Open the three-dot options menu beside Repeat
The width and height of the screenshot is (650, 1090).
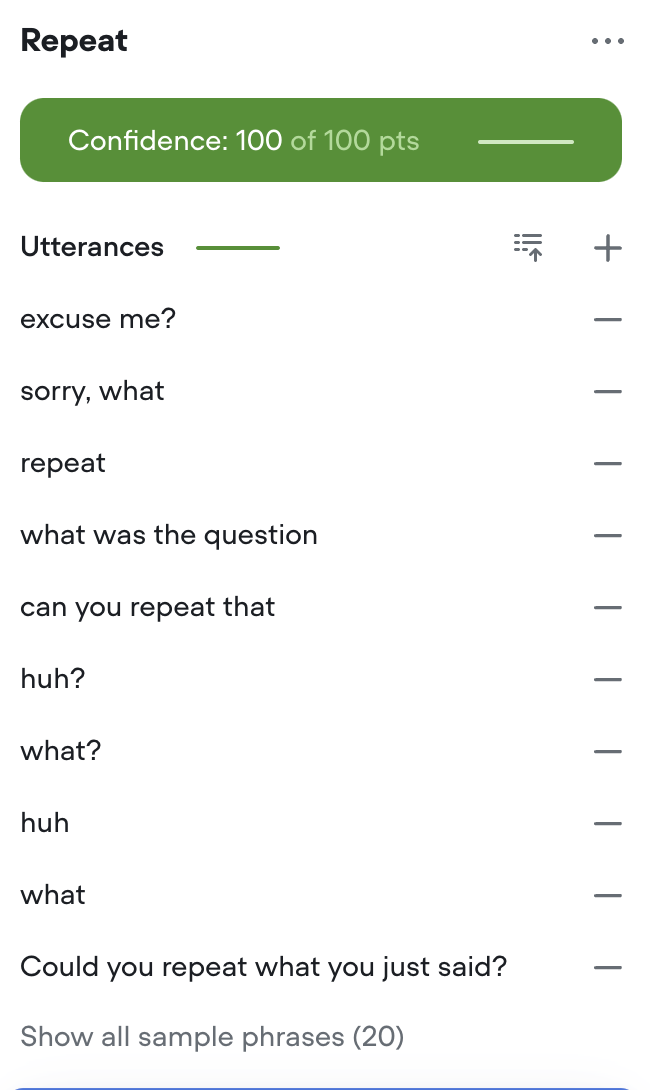click(608, 41)
